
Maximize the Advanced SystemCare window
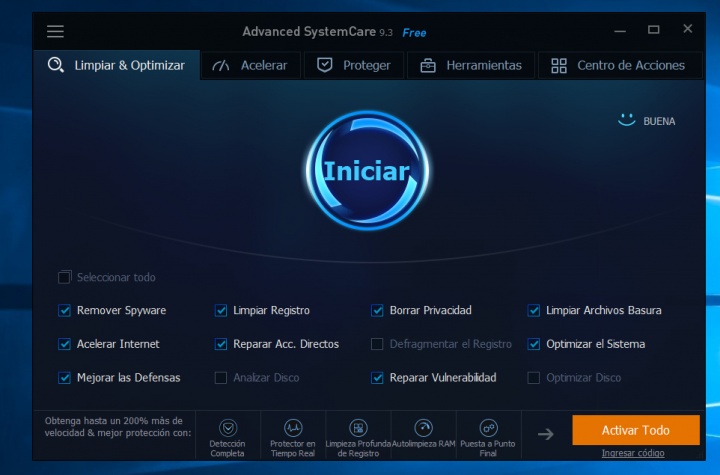[x=653, y=30]
